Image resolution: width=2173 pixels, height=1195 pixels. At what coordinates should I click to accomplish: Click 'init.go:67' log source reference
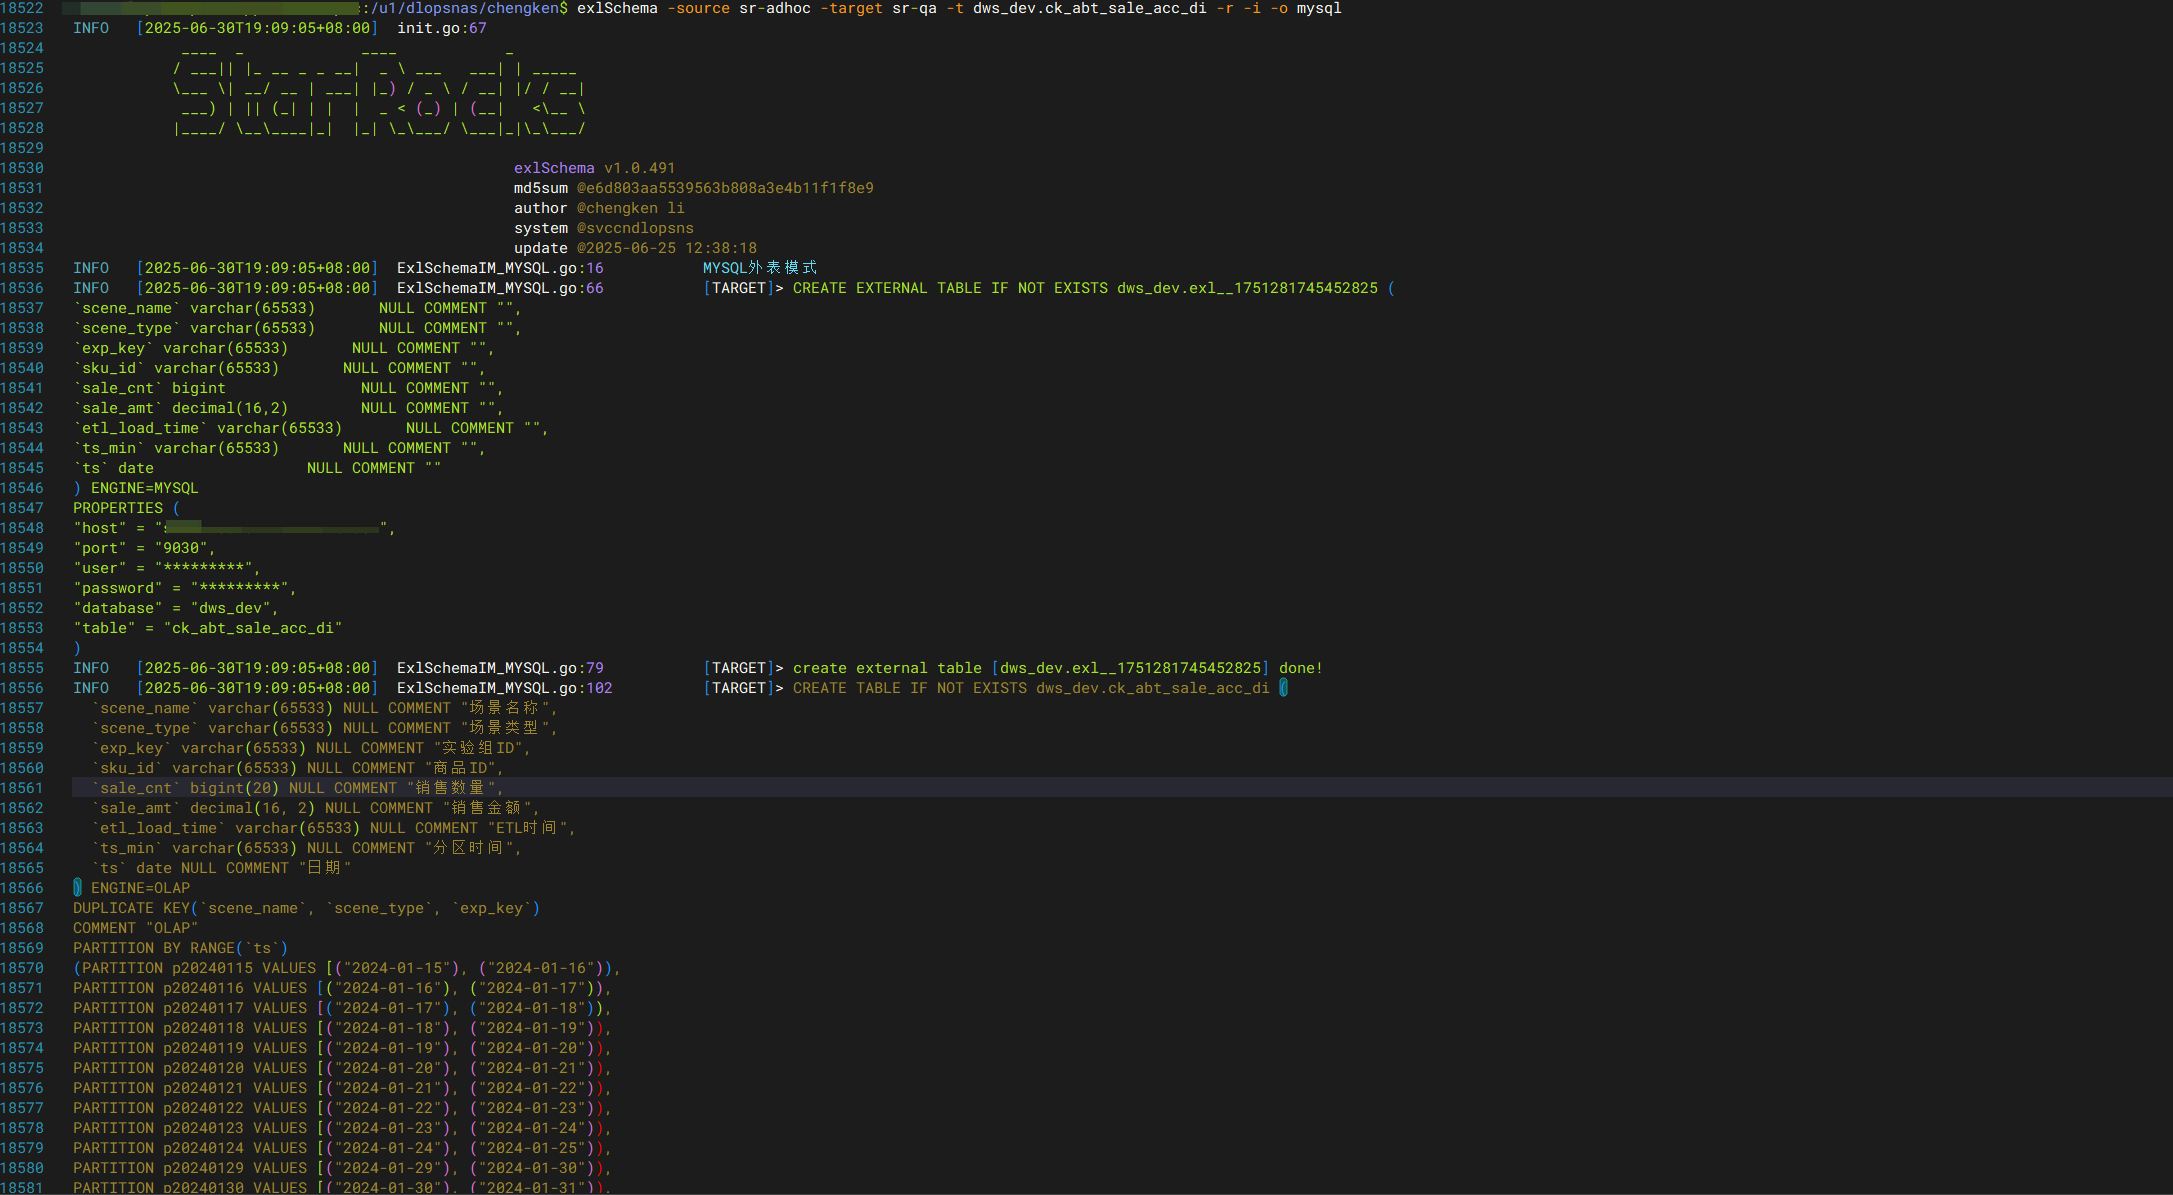pos(442,28)
